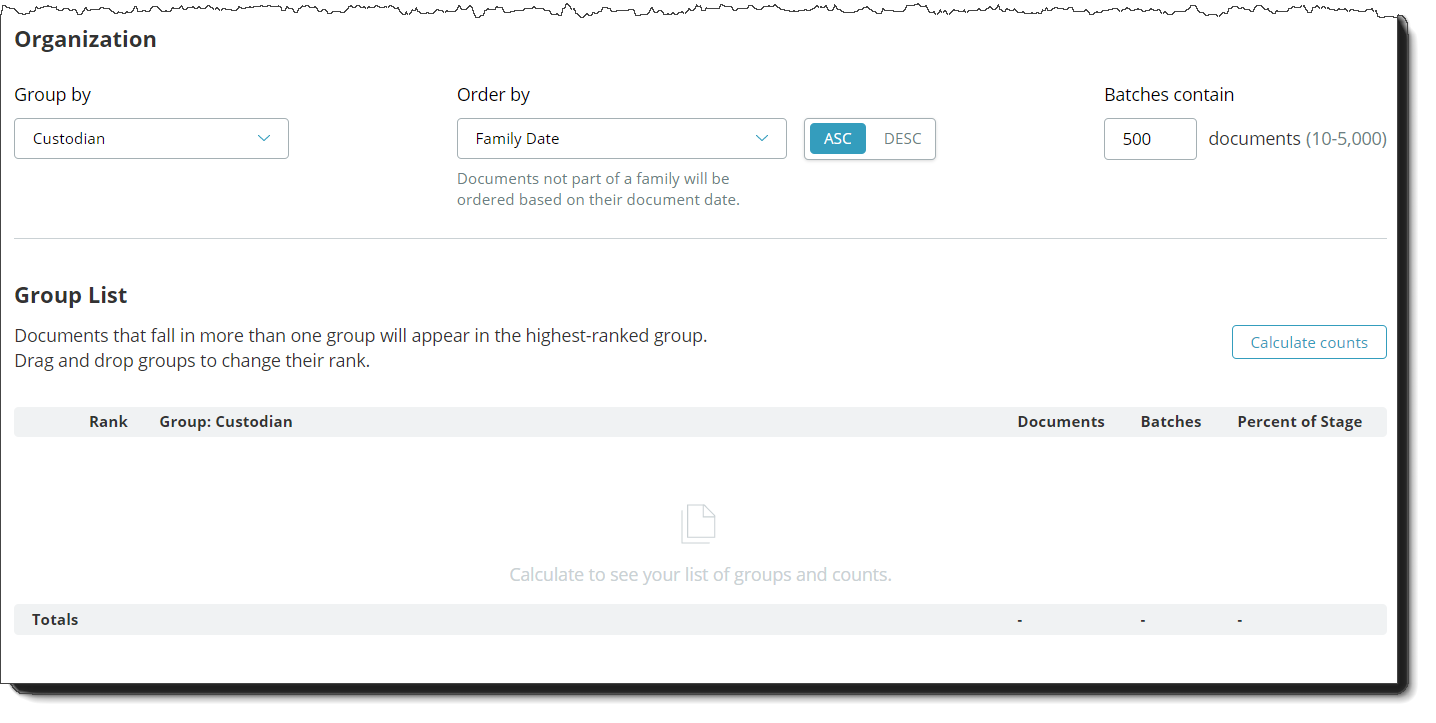
Task: Click the chevron in the Custodian dropdown
Action: [x=264, y=138]
